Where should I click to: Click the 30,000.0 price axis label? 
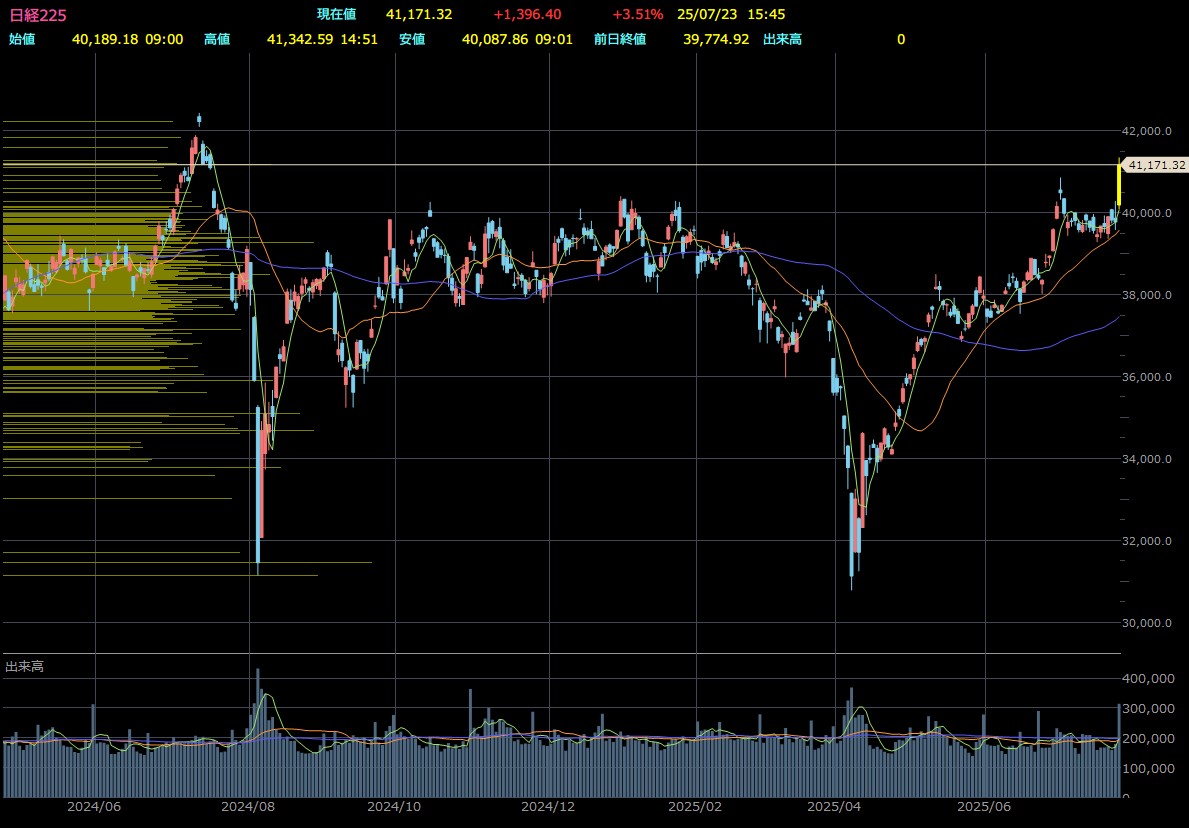click(1147, 623)
